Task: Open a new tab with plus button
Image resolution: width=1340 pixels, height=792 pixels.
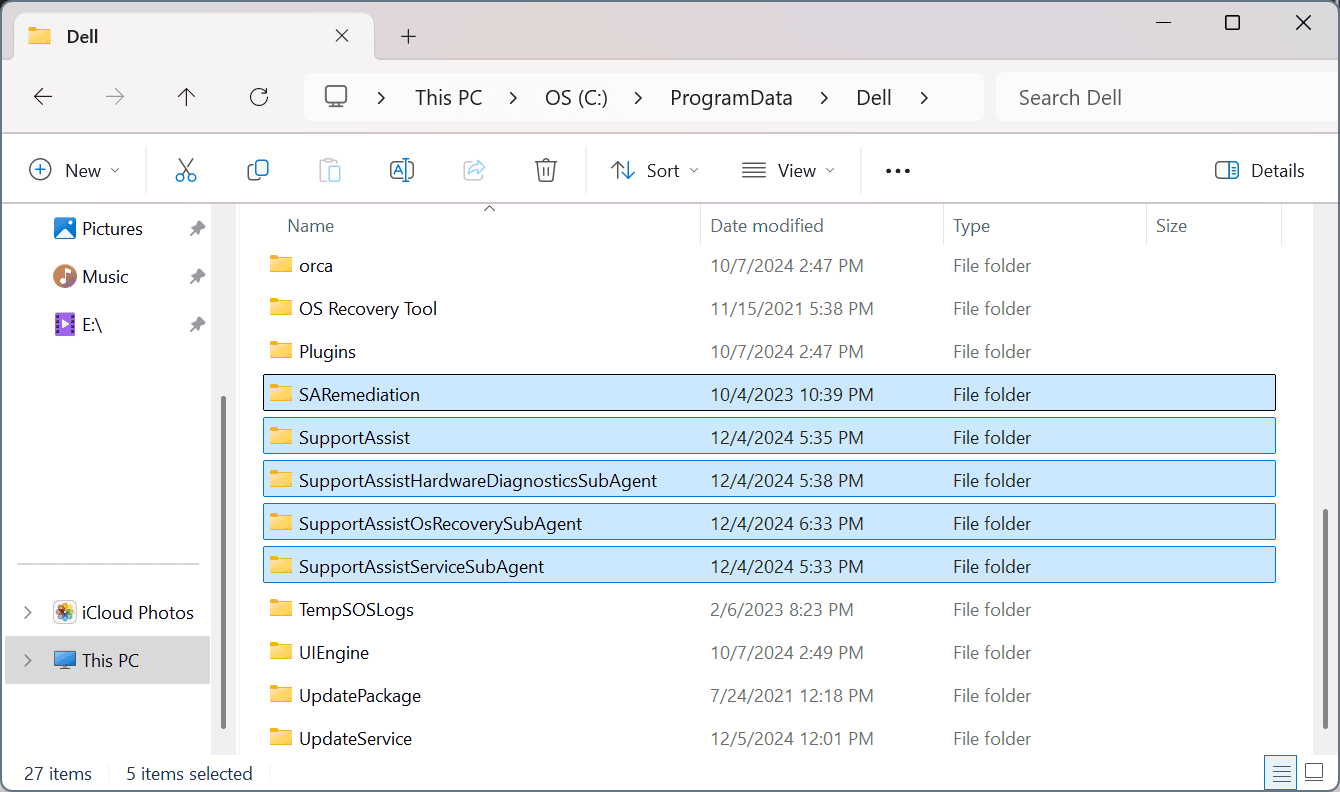Action: point(408,37)
